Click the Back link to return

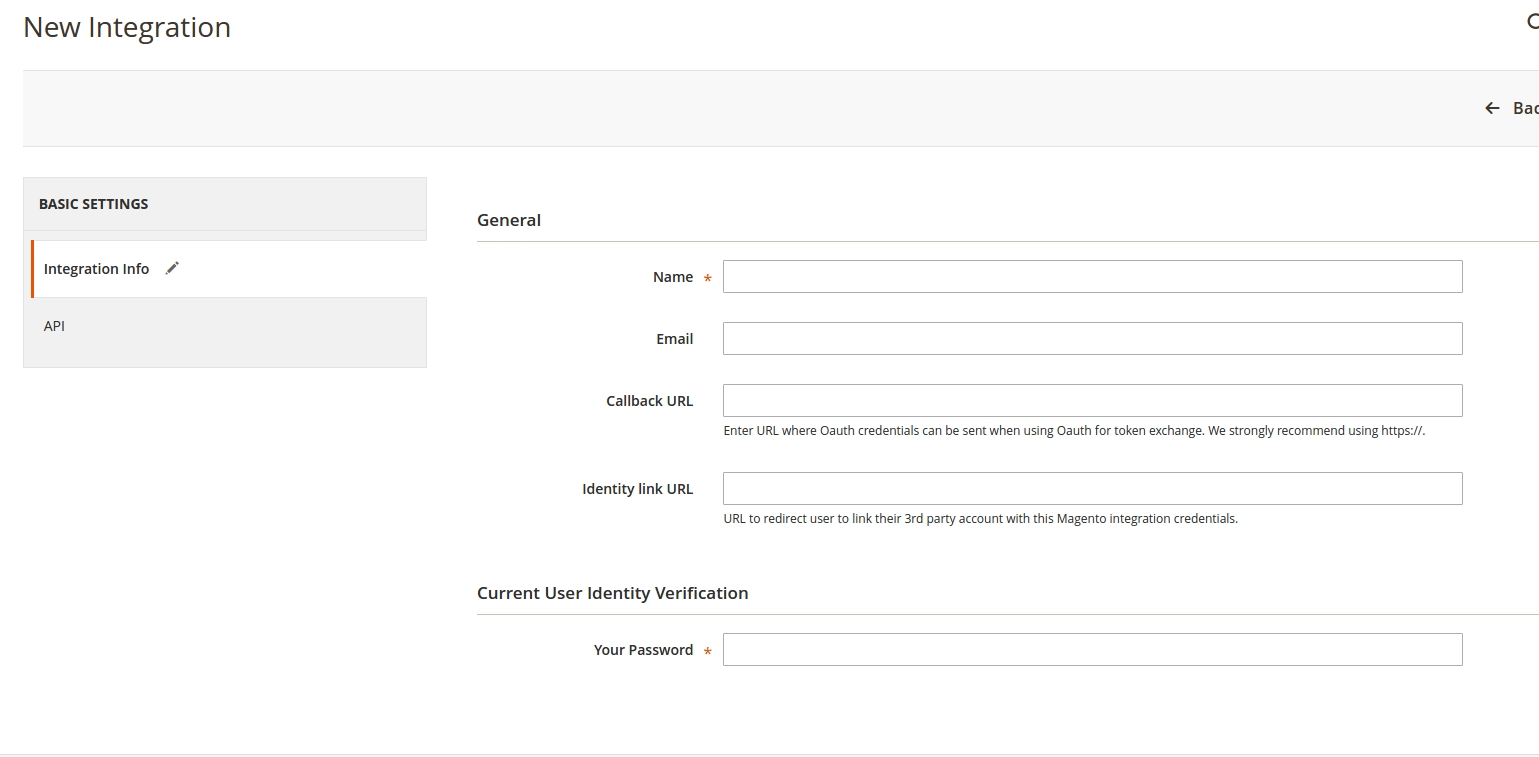click(x=1523, y=107)
